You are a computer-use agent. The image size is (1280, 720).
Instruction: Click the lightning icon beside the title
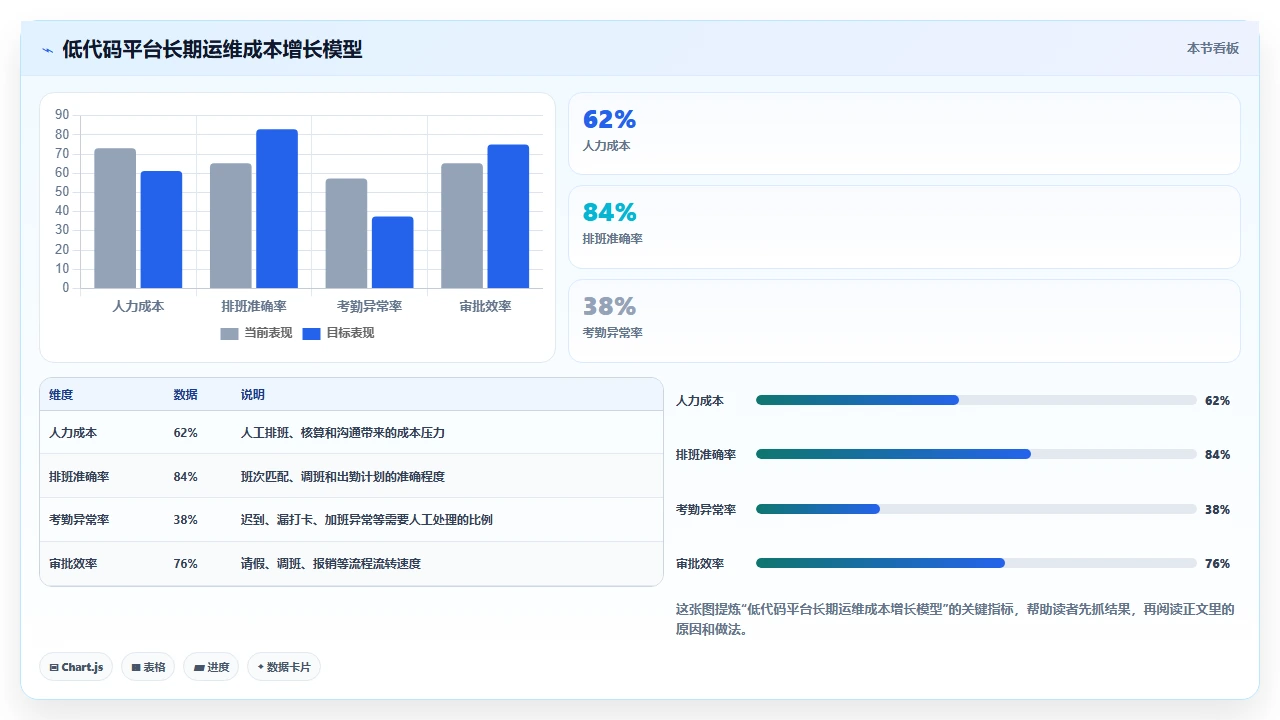(47, 50)
